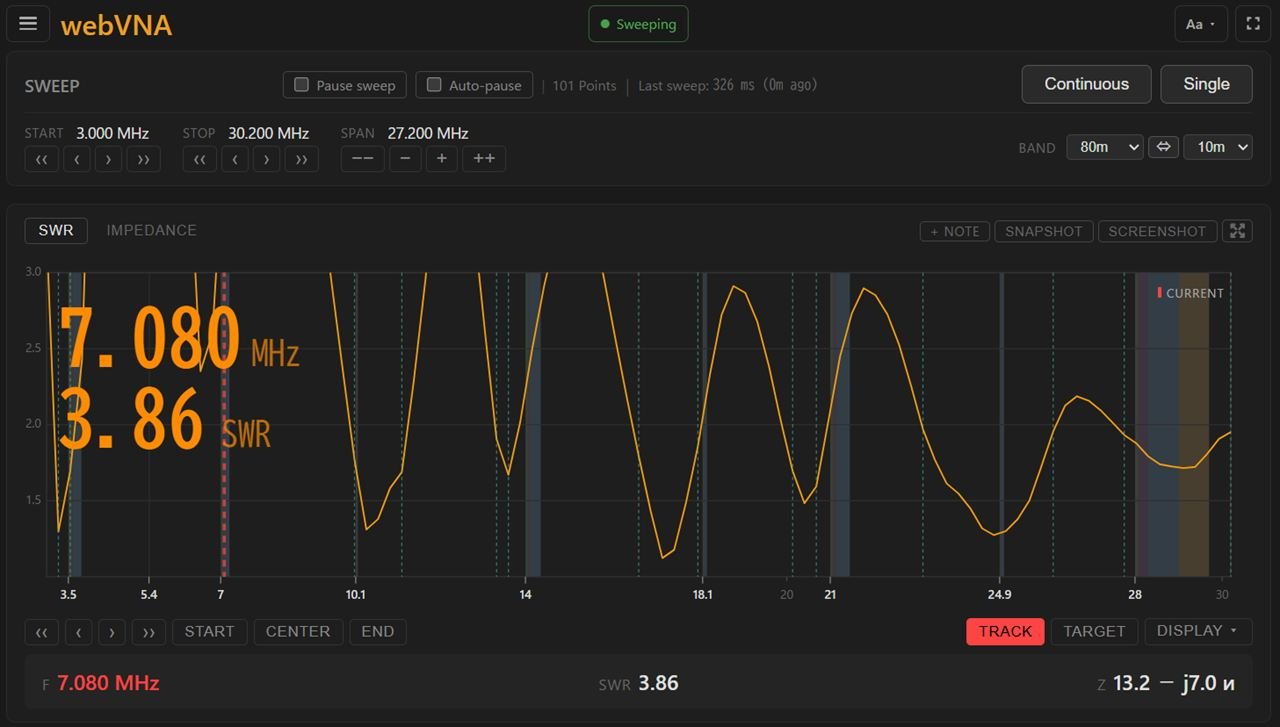This screenshot has width=1280, height=727.
Task: Move marker far right below chart
Action: [148, 632]
